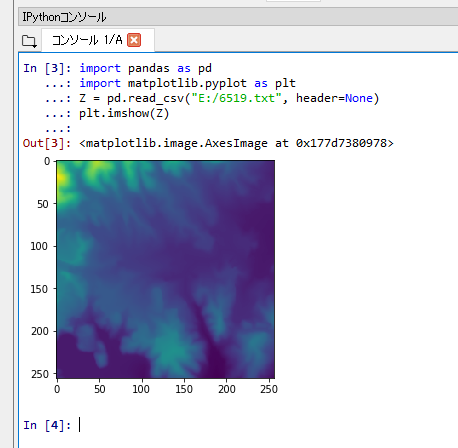Close the コンソール 1/A tab
The width and height of the screenshot is (458, 448).
(x=134, y=40)
